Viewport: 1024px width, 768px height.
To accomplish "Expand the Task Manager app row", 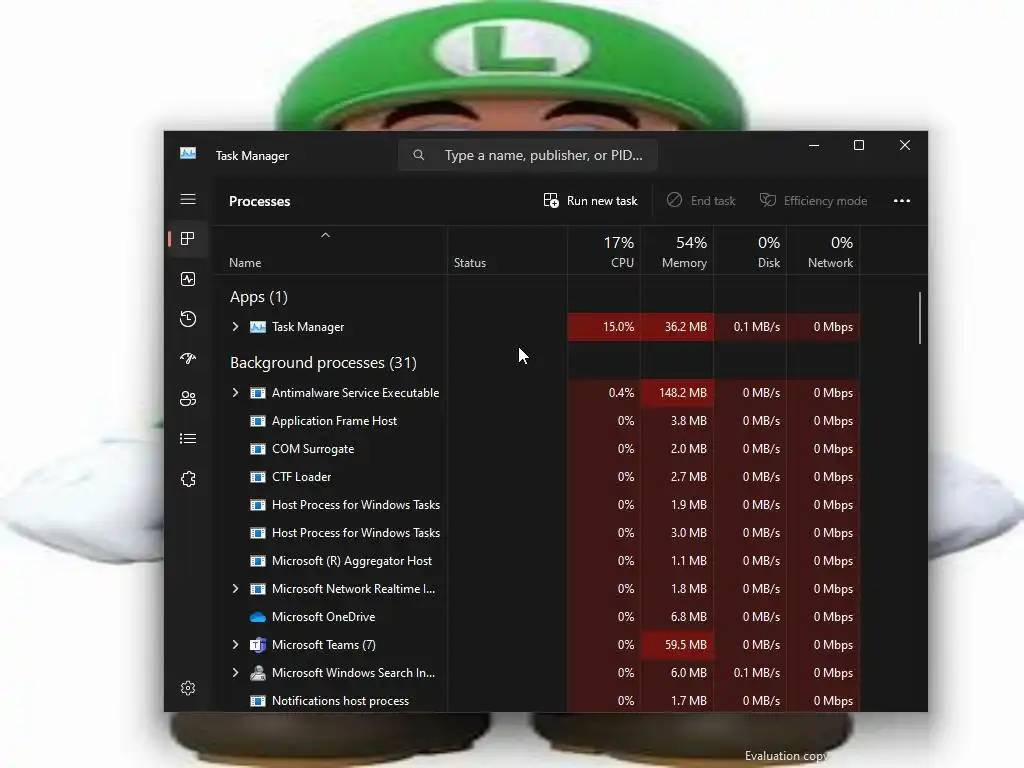I will (x=235, y=327).
